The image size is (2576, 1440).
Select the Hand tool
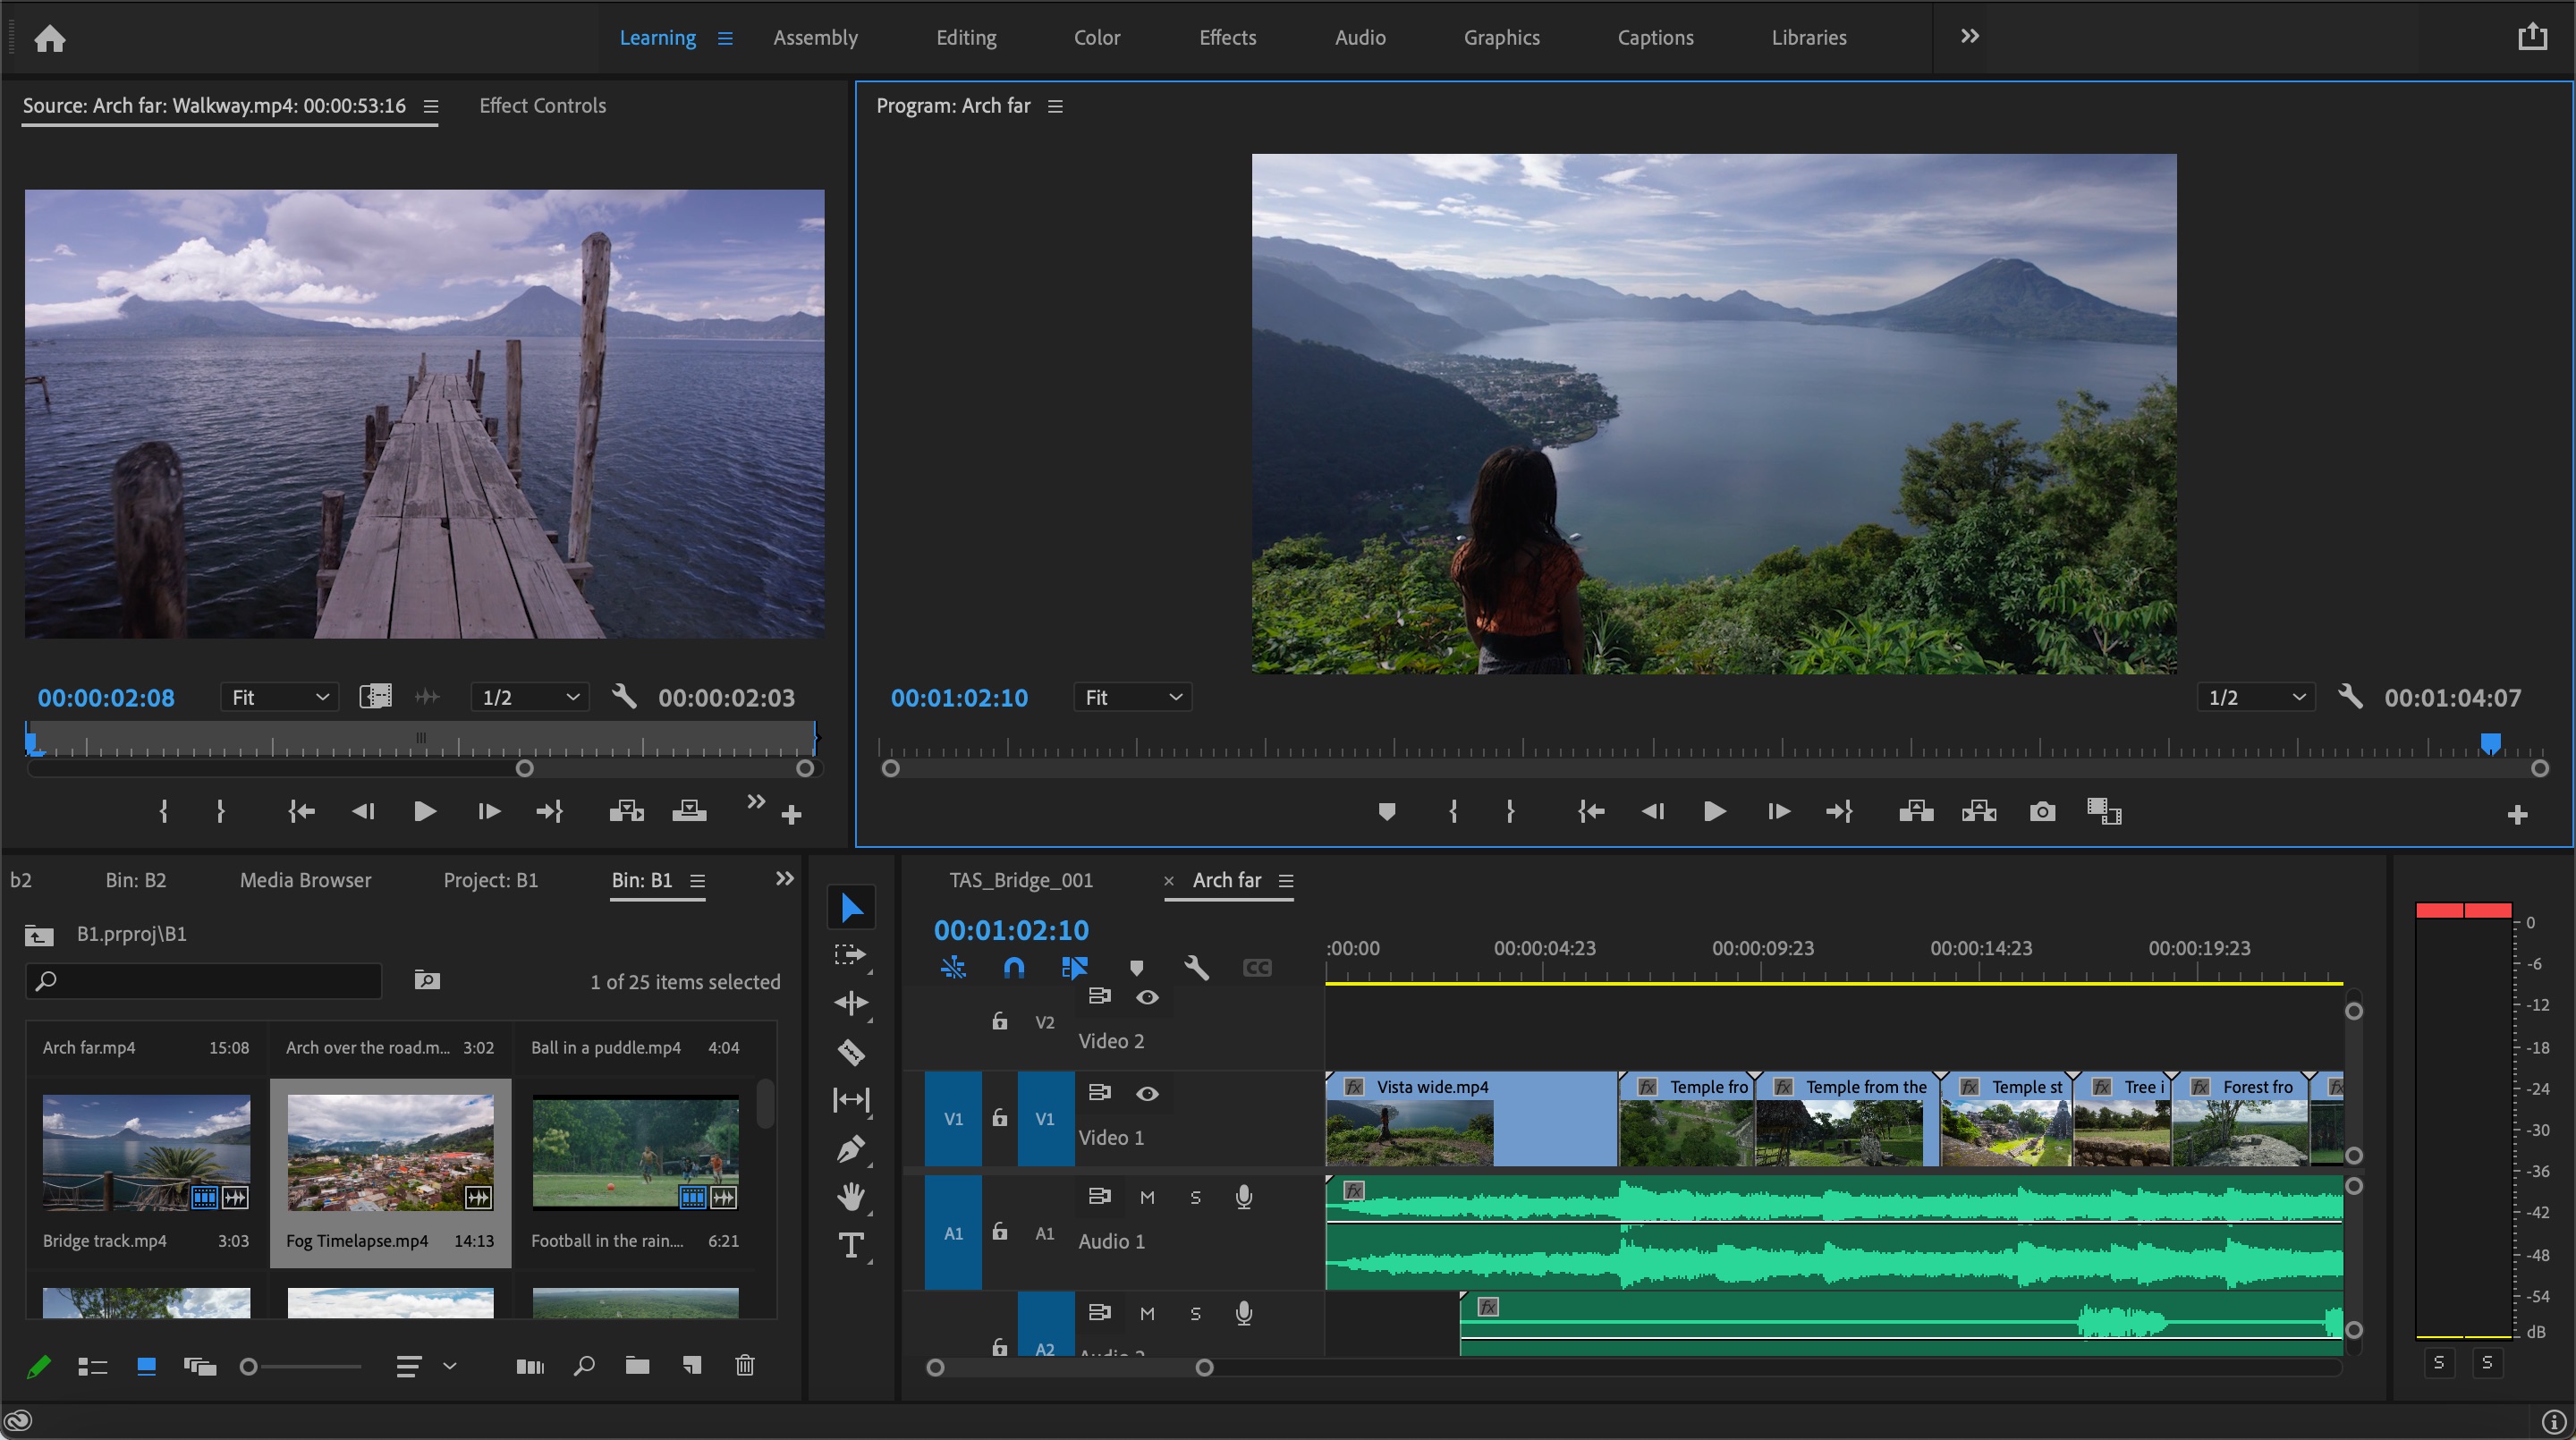(851, 1197)
